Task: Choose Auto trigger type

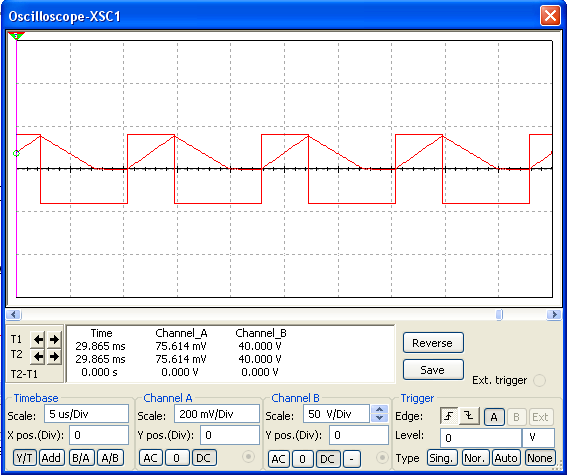Action: (x=506, y=458)
